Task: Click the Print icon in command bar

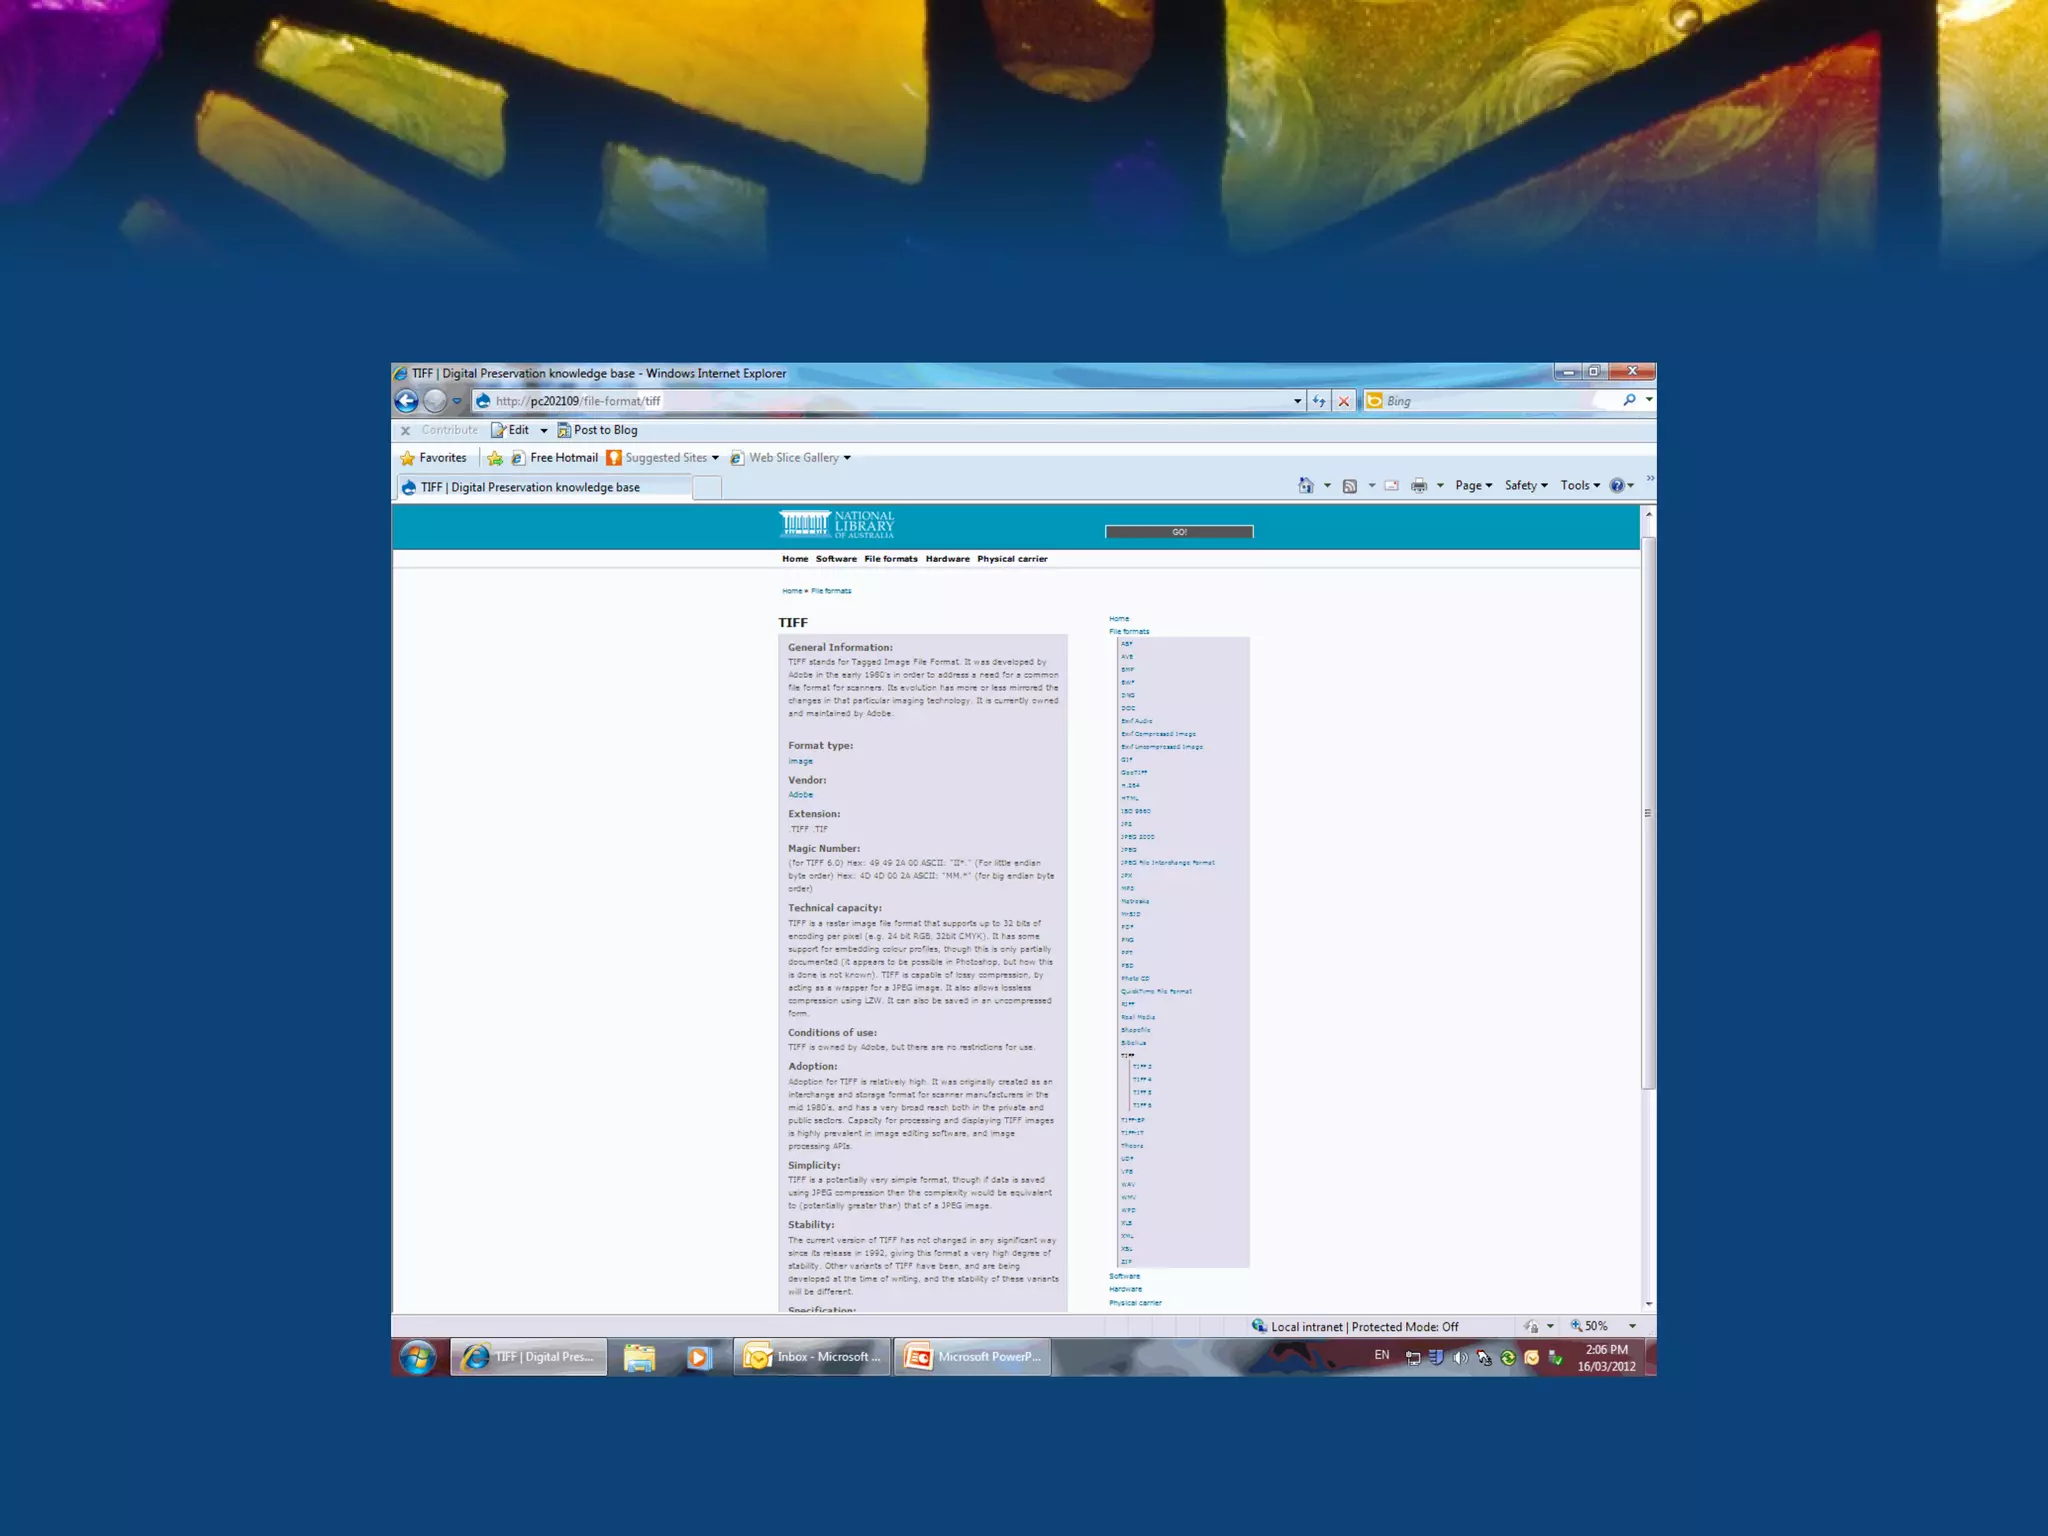Action: (x=1418, y=486)
